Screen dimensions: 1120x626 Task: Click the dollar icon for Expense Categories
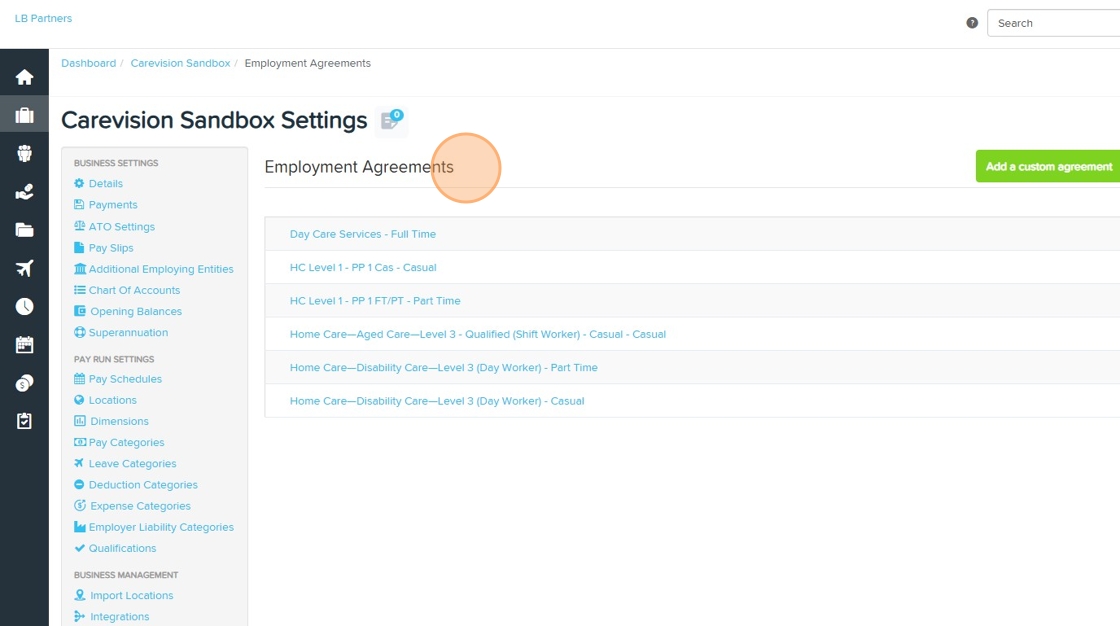(x=80, y=505)
